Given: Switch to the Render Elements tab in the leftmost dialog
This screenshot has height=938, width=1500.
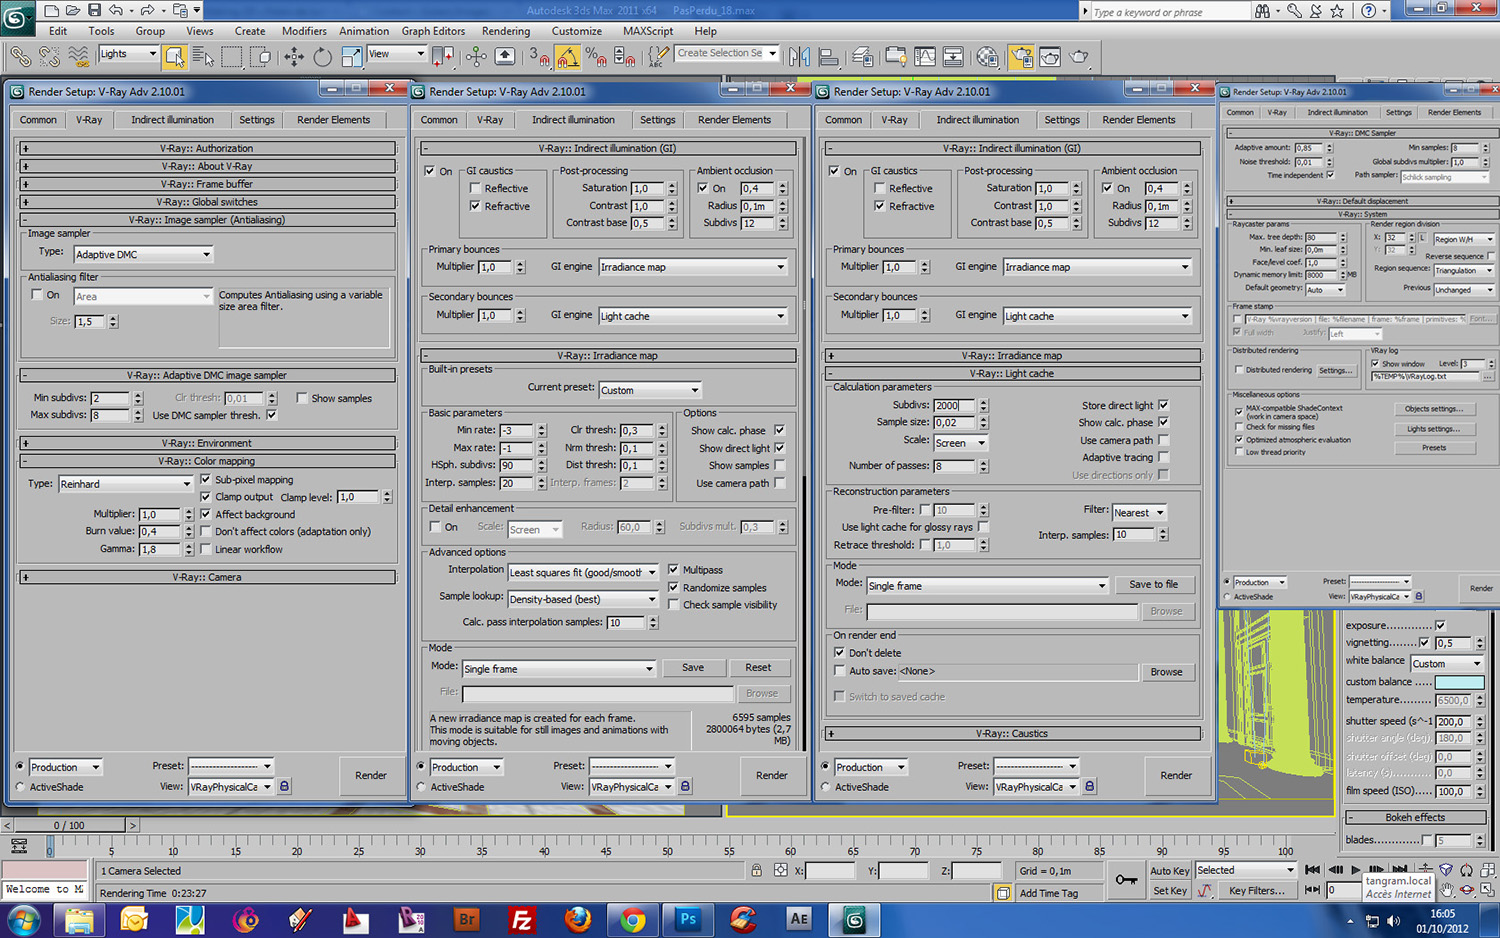Looking at the screenshot, I should point(333,120).
